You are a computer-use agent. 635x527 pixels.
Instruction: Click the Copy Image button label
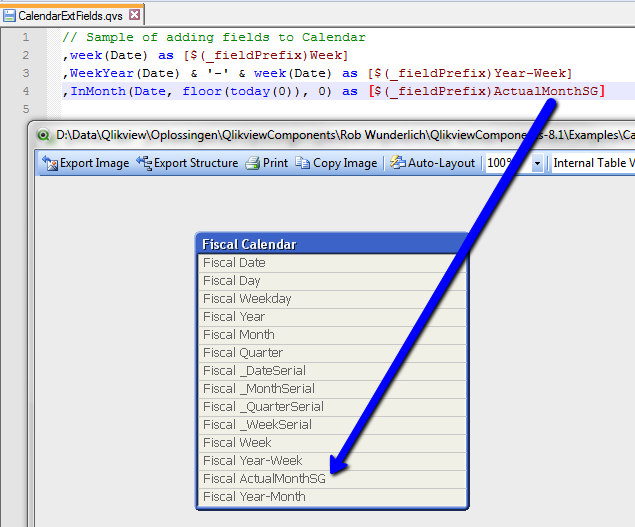345,163
